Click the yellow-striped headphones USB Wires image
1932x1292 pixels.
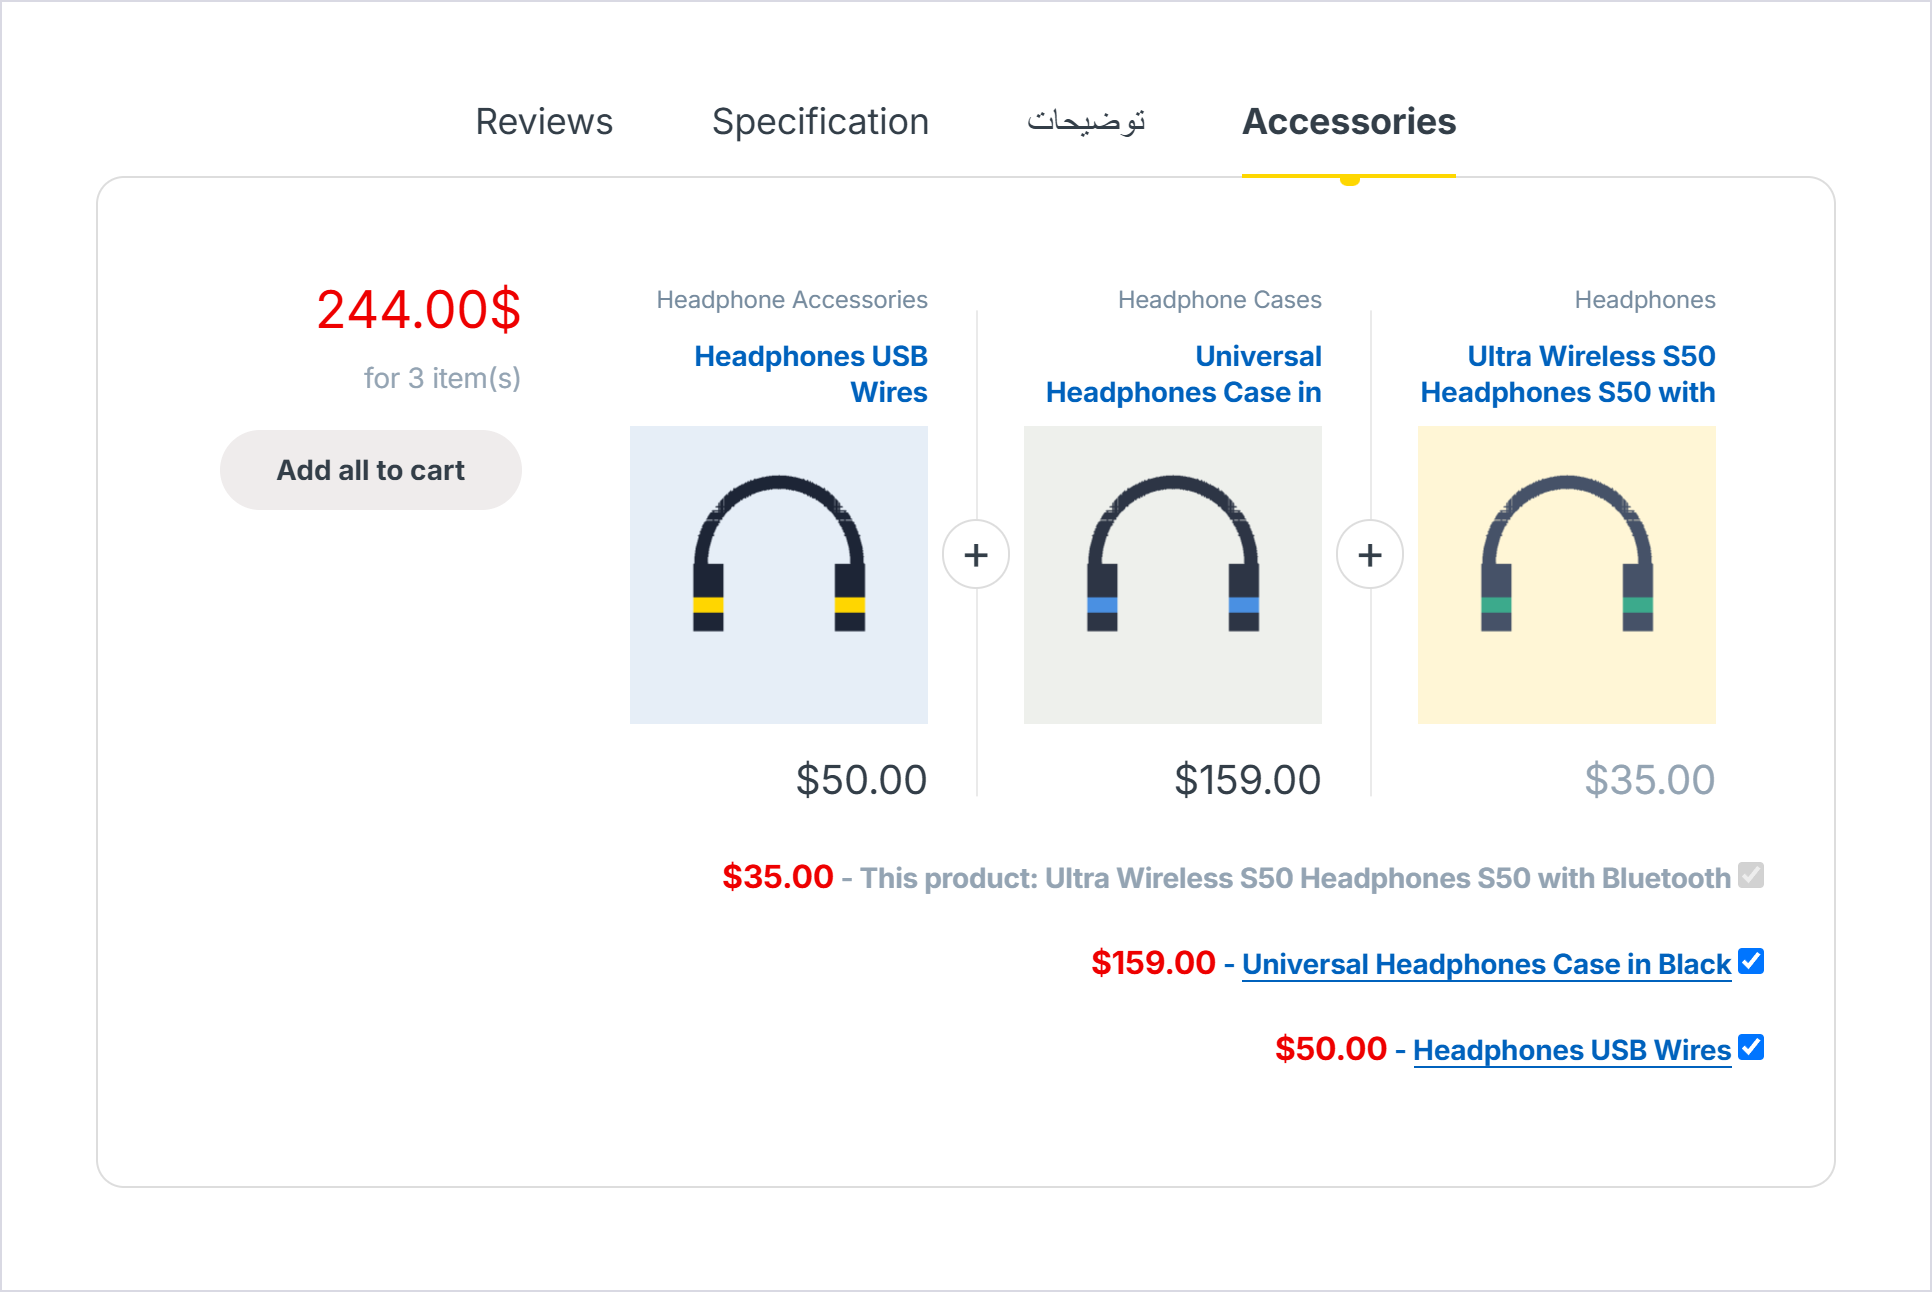779,575
